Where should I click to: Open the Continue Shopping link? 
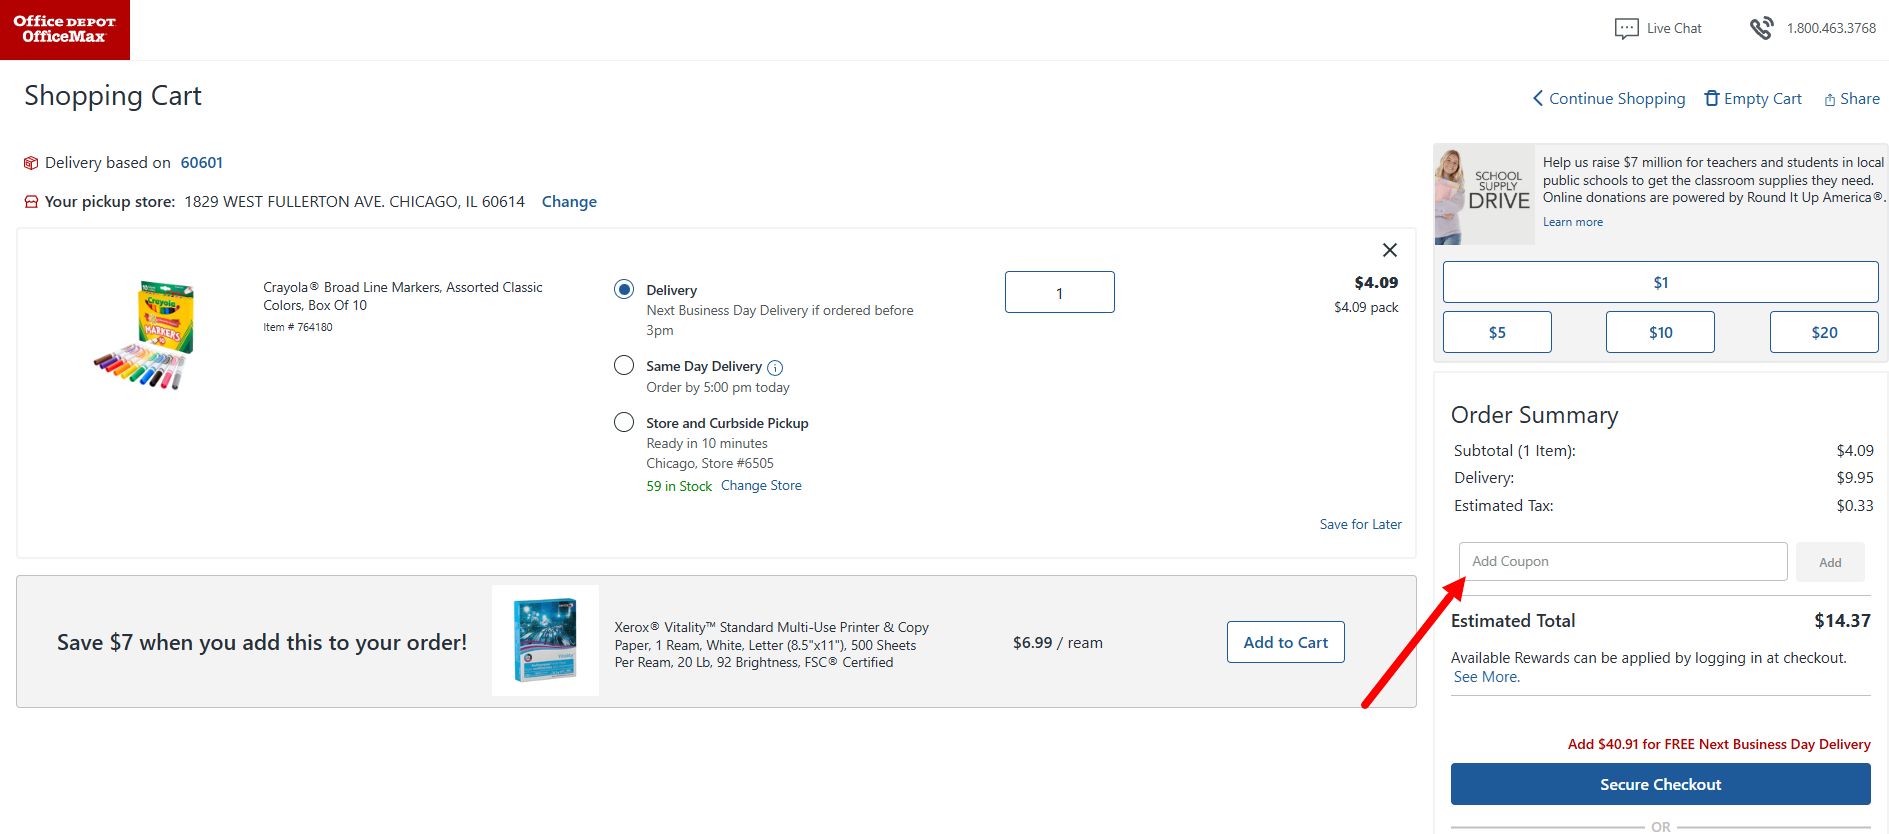click(x=1617, y=99)
